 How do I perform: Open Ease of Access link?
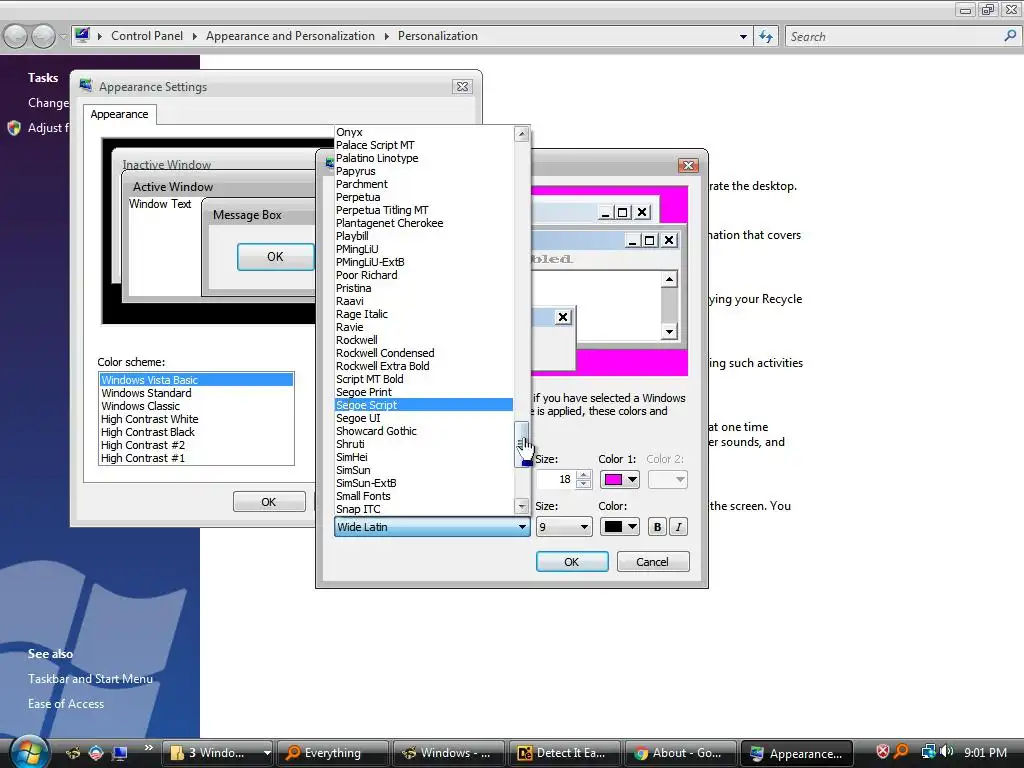pos(66,704)
